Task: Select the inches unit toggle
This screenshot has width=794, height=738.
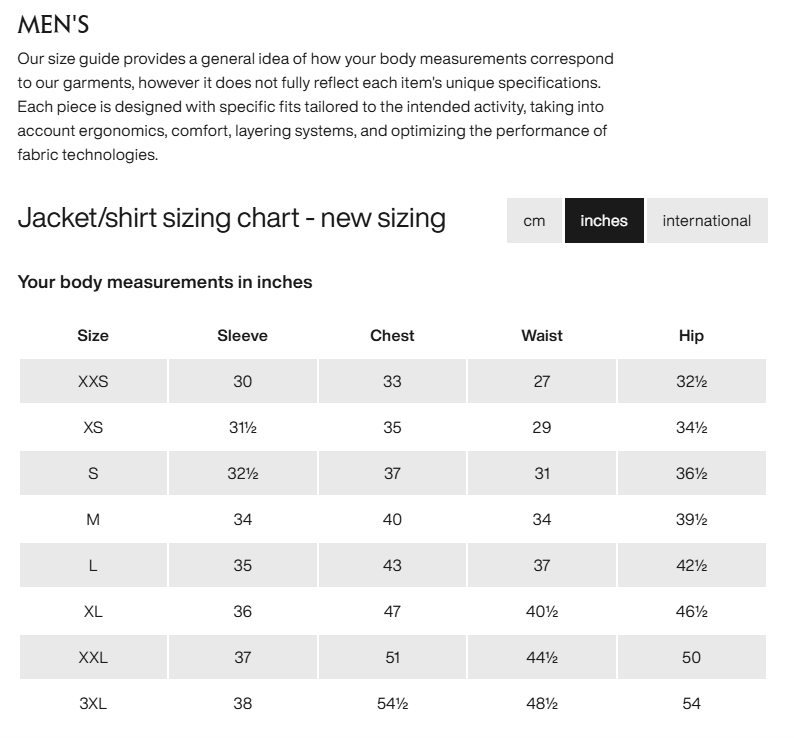Action: [604, 220]
